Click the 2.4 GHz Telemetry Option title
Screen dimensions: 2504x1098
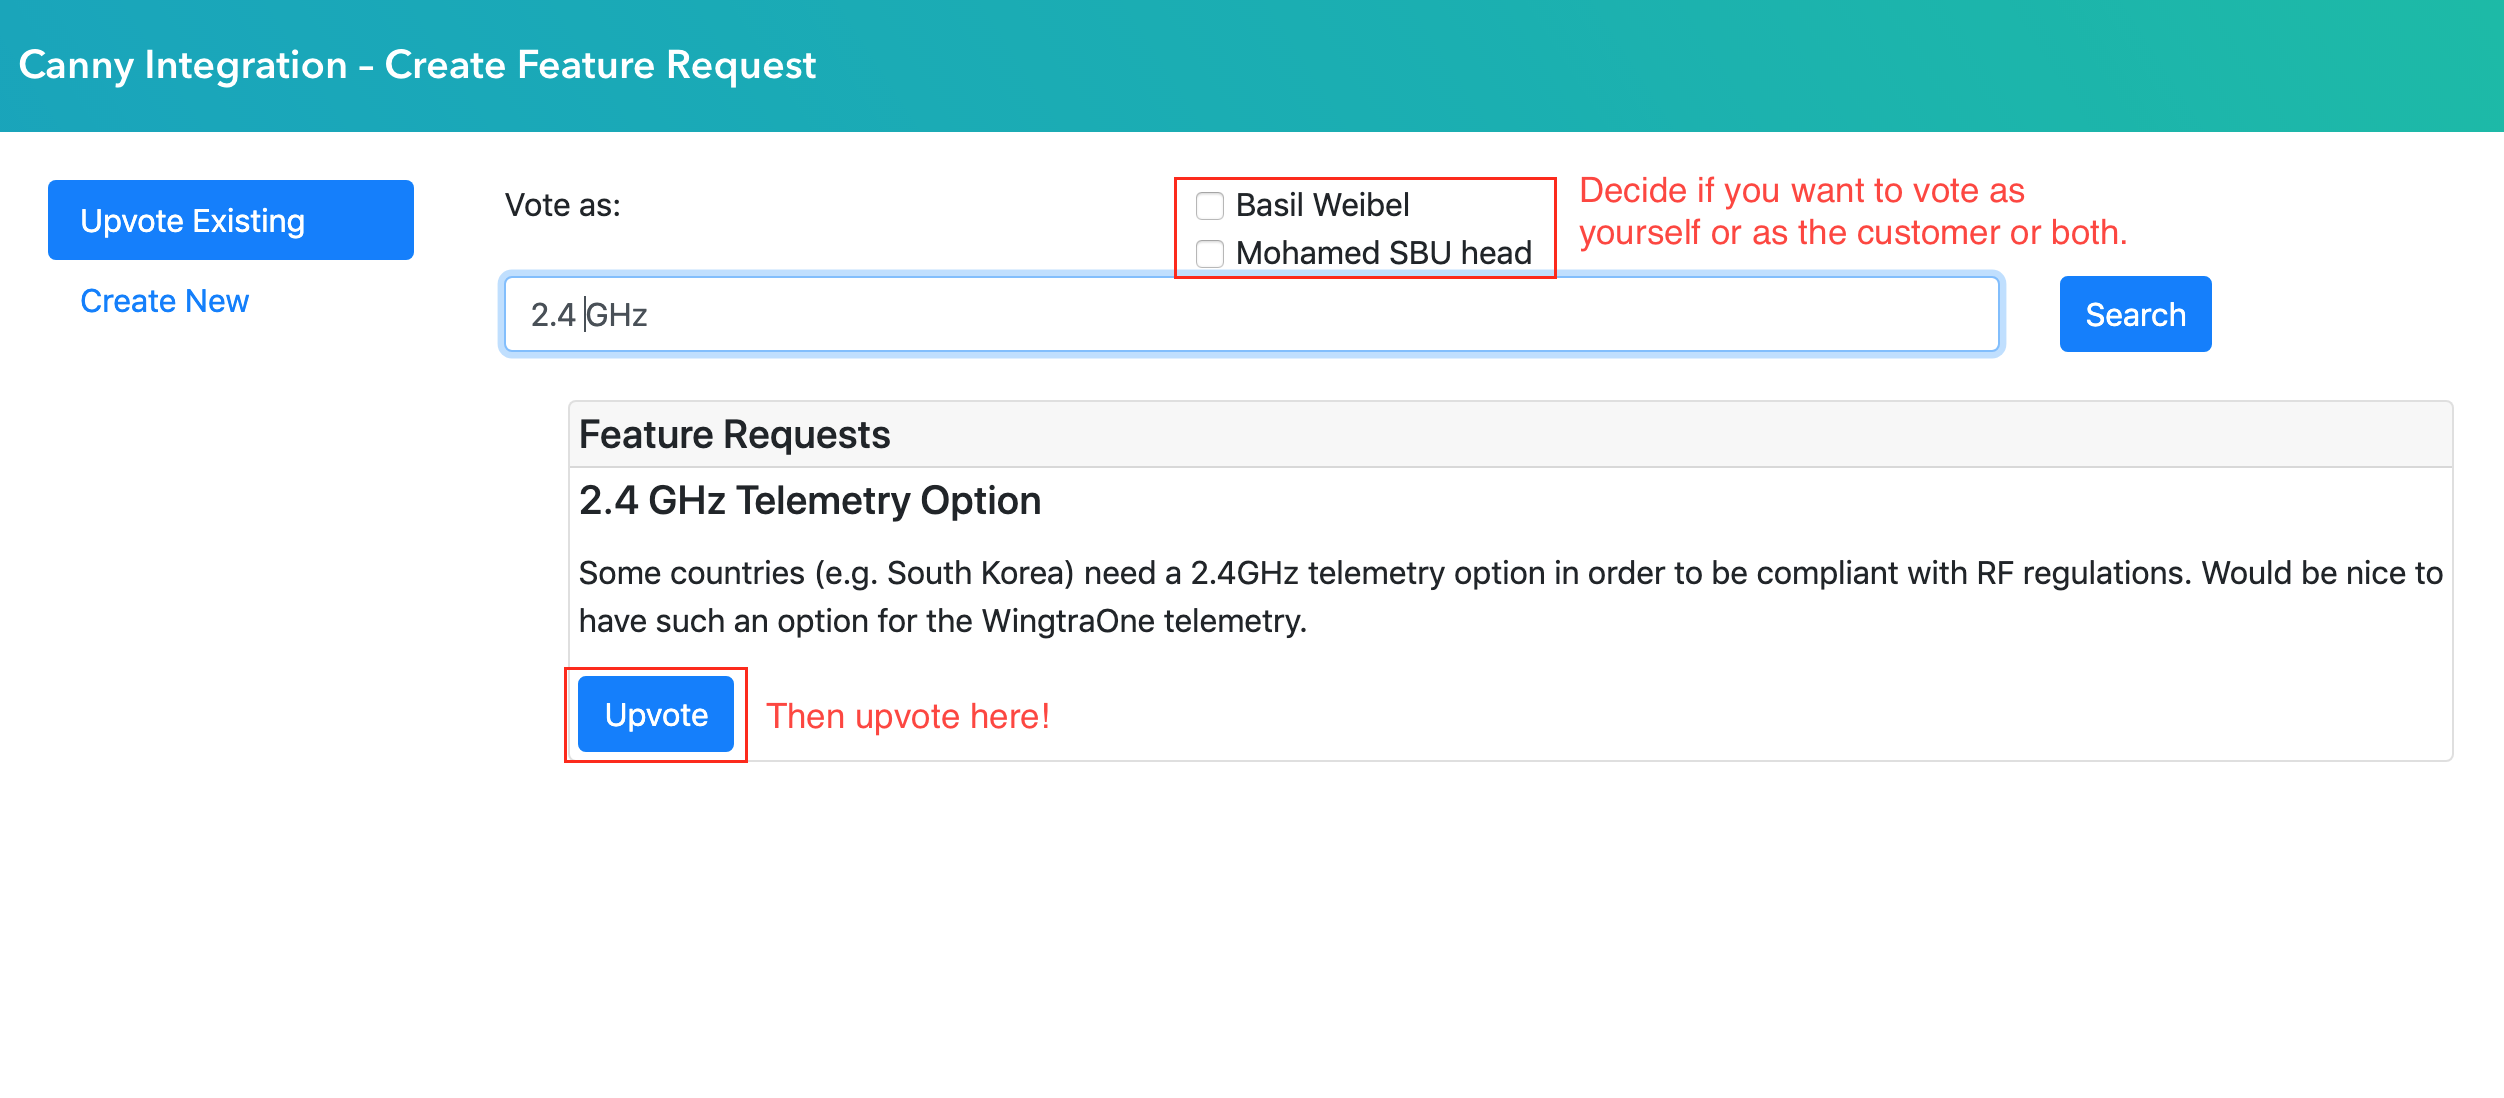[x=809, y=500]
